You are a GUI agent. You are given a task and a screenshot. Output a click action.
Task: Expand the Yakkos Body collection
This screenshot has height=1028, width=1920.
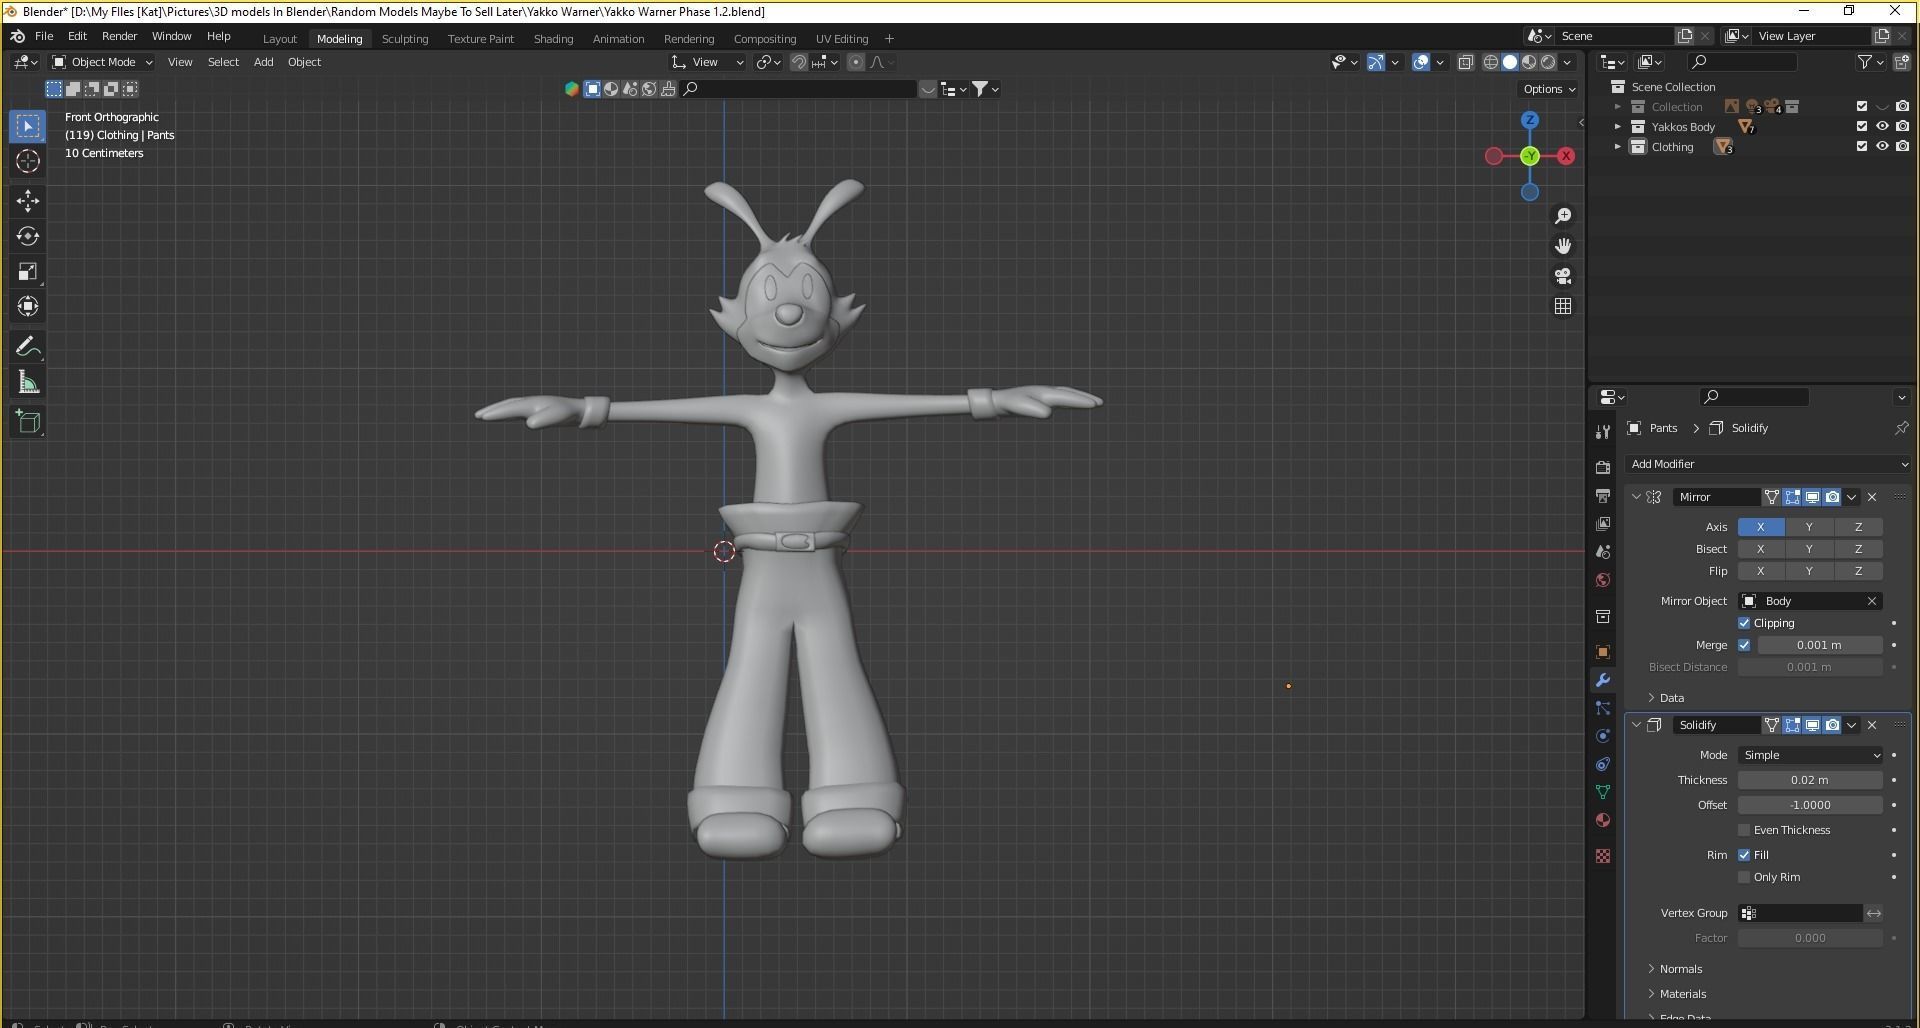click(x=1617, y=127)
